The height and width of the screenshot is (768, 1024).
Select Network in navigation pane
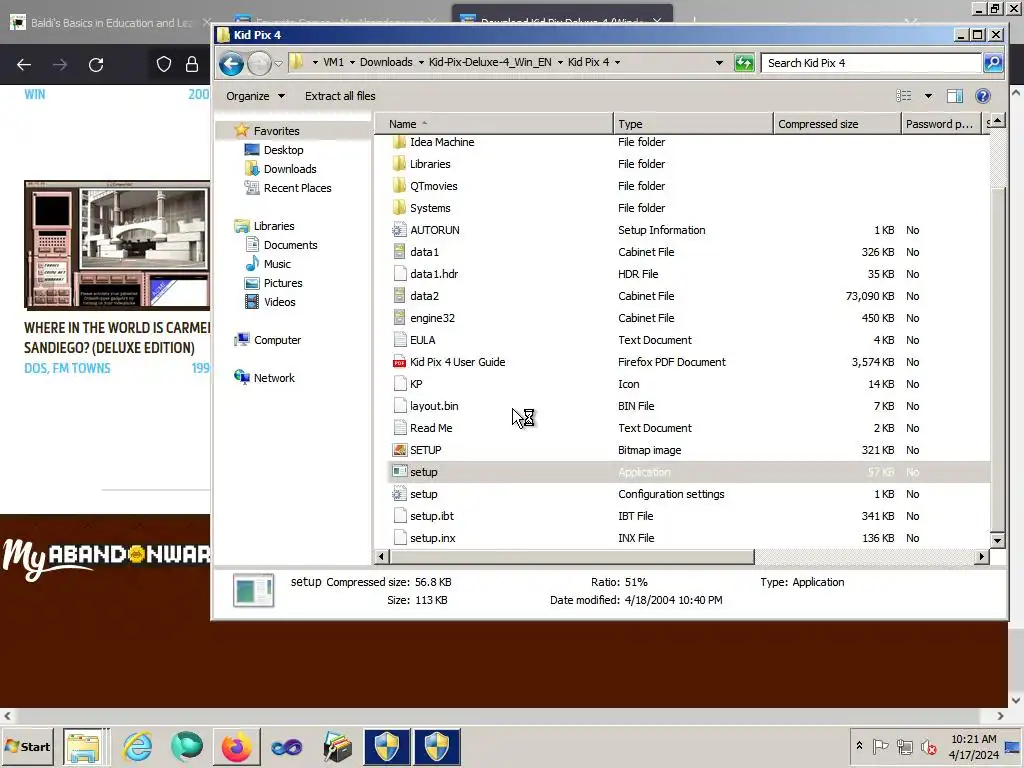(x=274, y=378)
